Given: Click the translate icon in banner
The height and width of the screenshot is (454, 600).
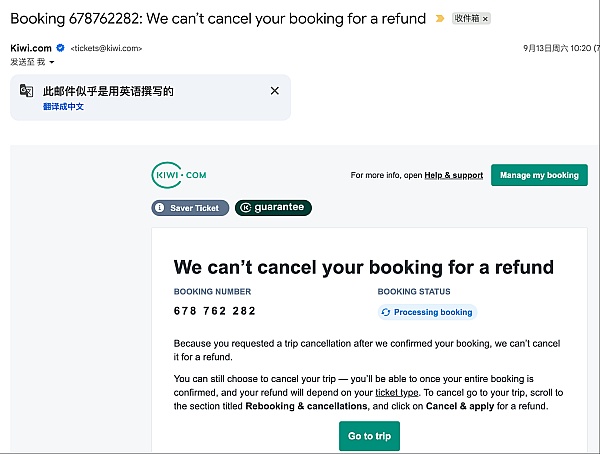Looking at the screenshot, I should [x=27, y=91].
